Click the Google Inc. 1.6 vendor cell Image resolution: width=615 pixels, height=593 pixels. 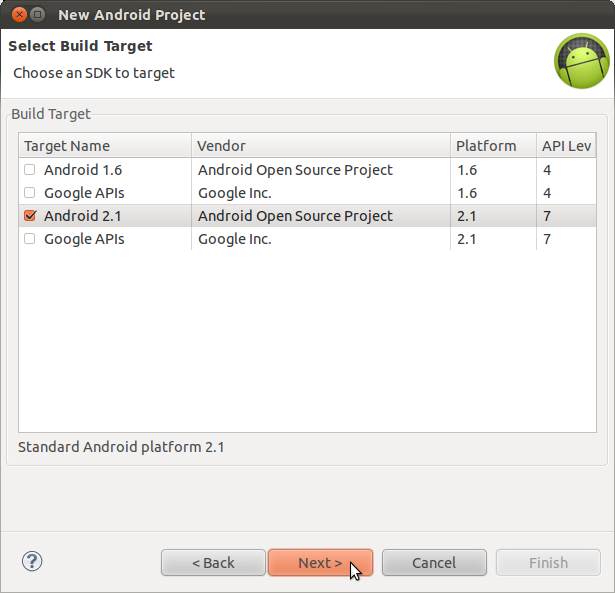coord(235,193)
